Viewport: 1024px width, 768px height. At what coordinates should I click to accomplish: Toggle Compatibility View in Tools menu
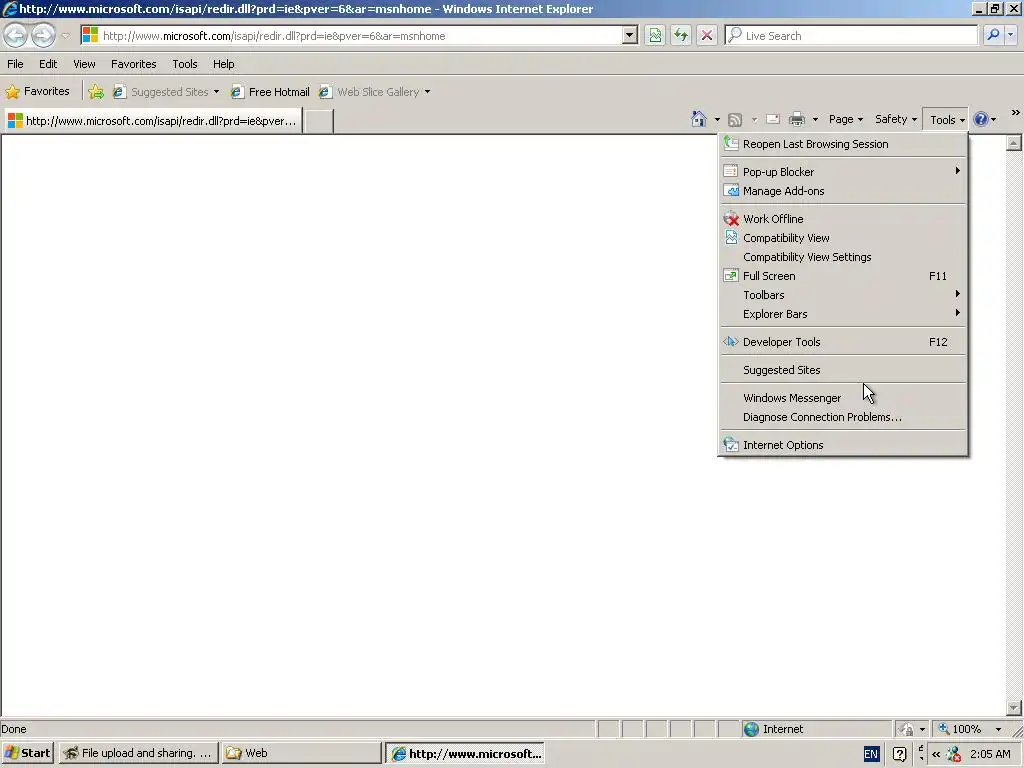point(843,238)
